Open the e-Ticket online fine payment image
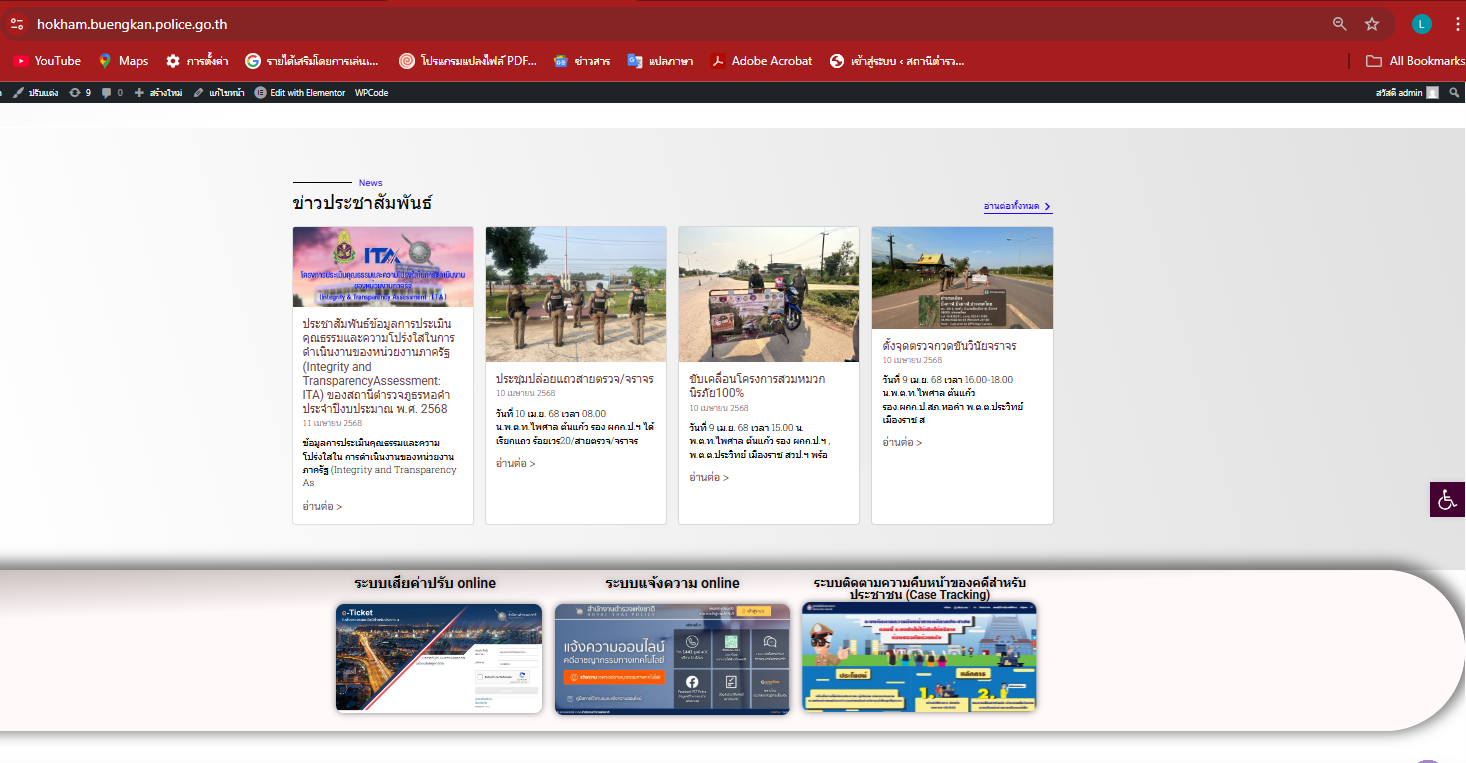Screen dimensions: 1466x763 439,657
